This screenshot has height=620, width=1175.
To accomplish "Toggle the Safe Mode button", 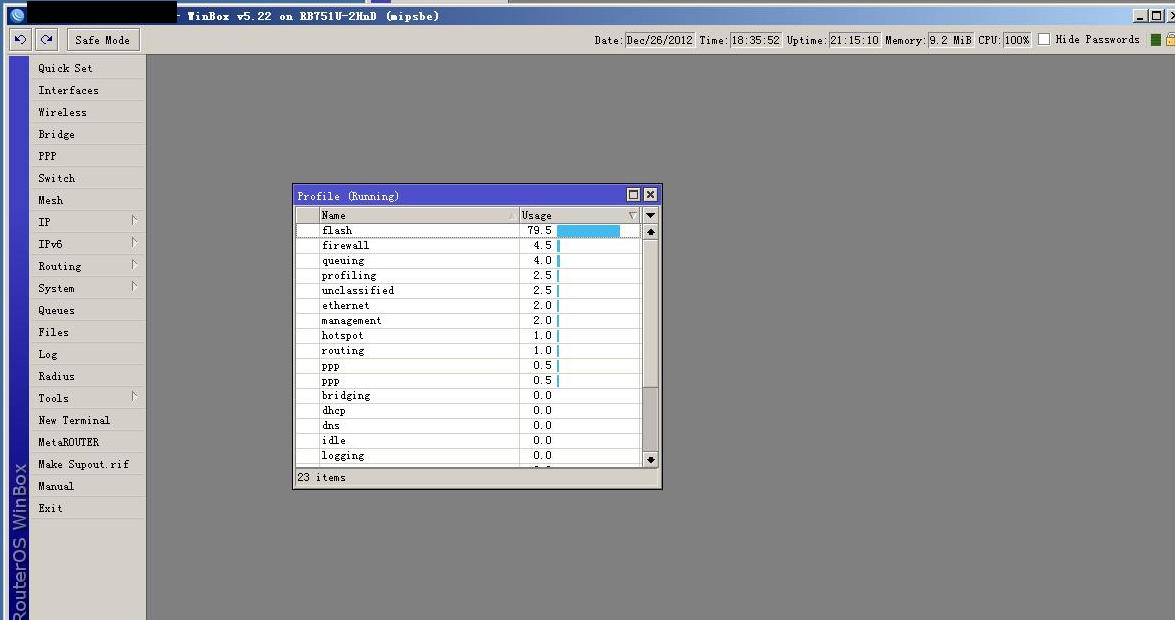I will pyautogui.click(x=103, y=40).
